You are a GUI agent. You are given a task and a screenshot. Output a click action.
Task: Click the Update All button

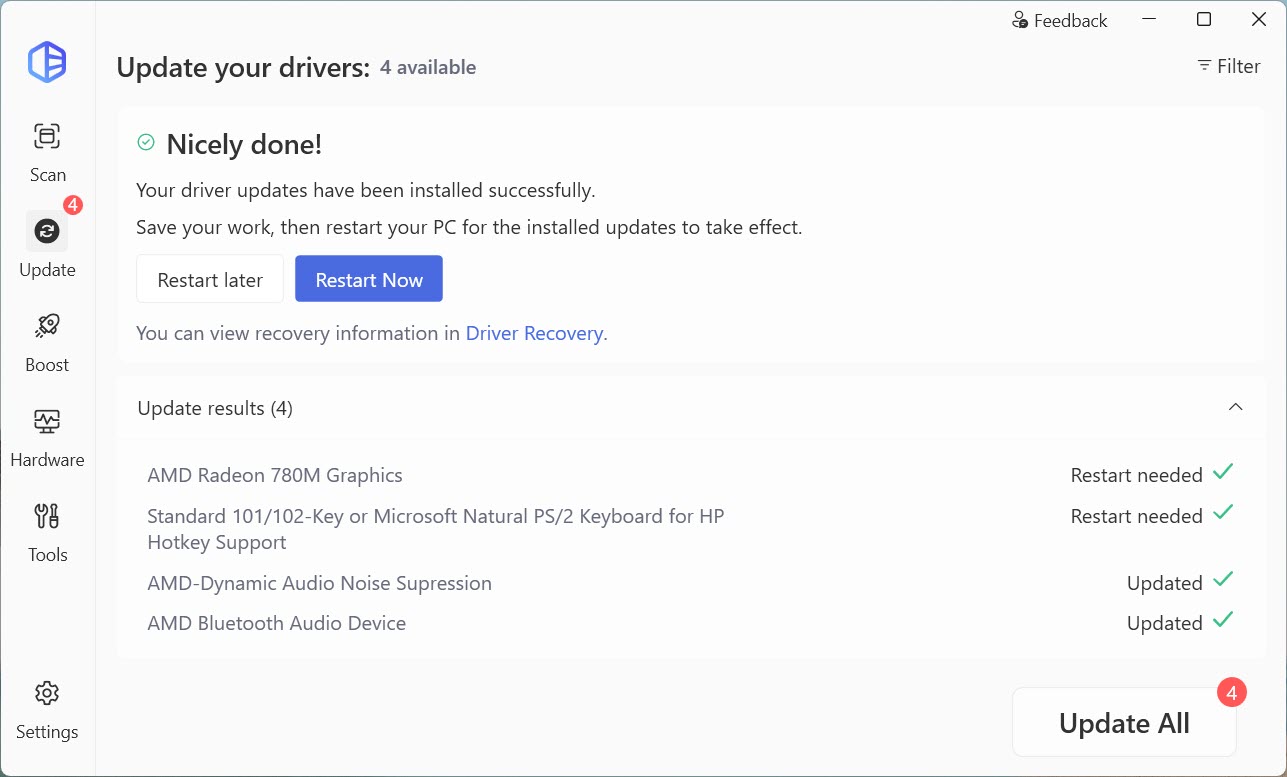(1124, 723)
